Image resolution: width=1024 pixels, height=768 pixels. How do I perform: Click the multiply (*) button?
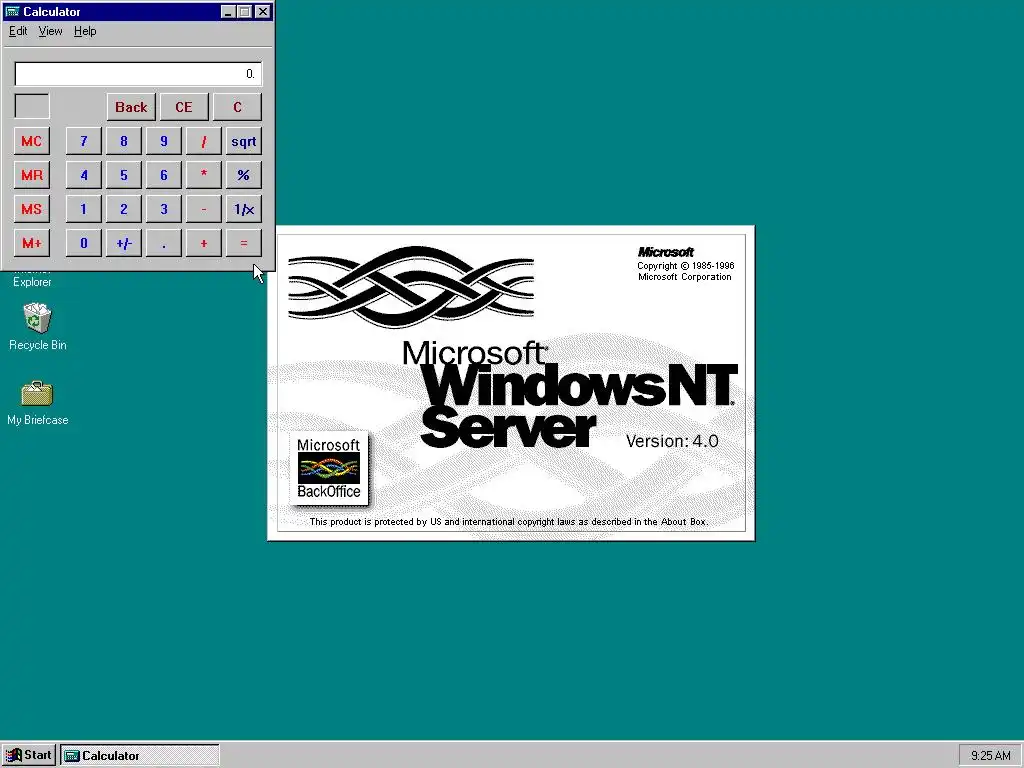coord(204,175)
